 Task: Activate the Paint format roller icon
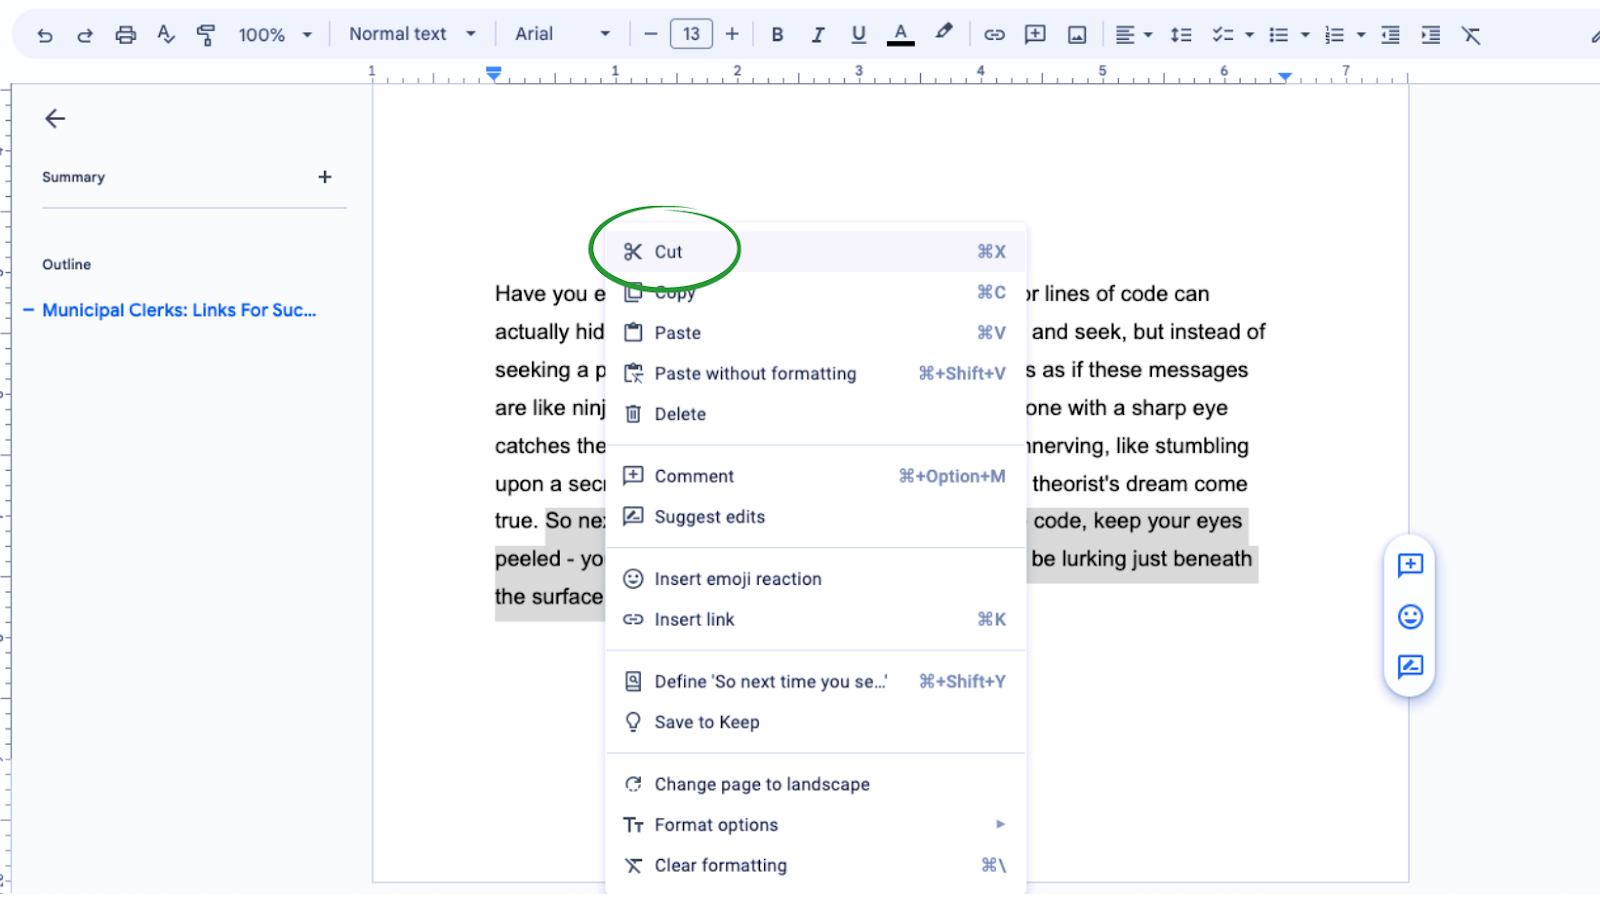(x=206, y=35)
